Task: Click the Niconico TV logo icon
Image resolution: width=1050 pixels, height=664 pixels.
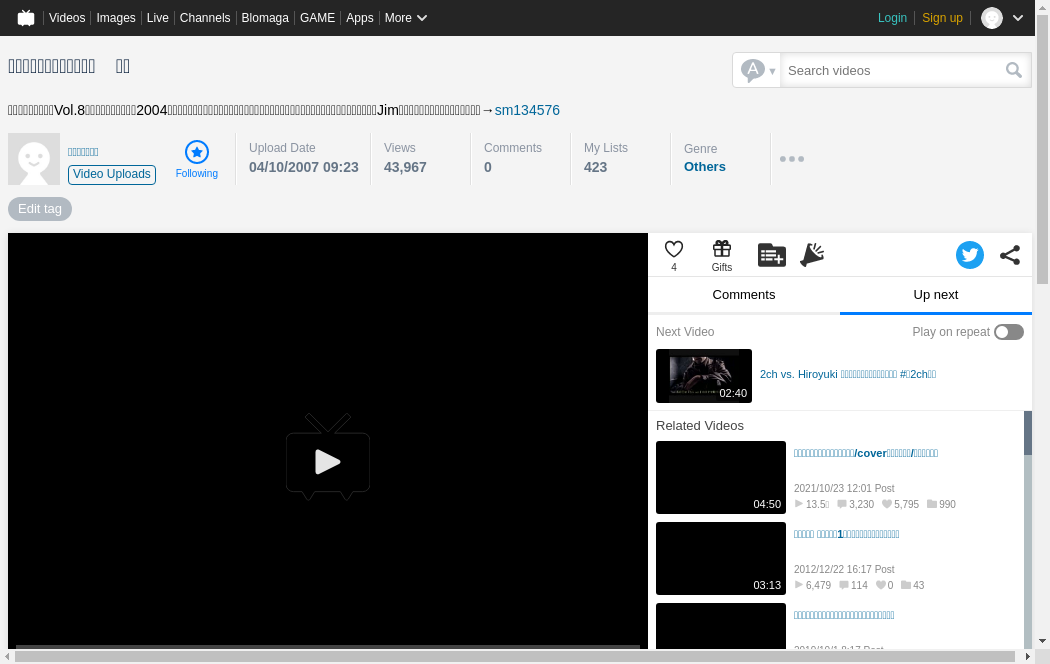Action: (x=26, y=18)
